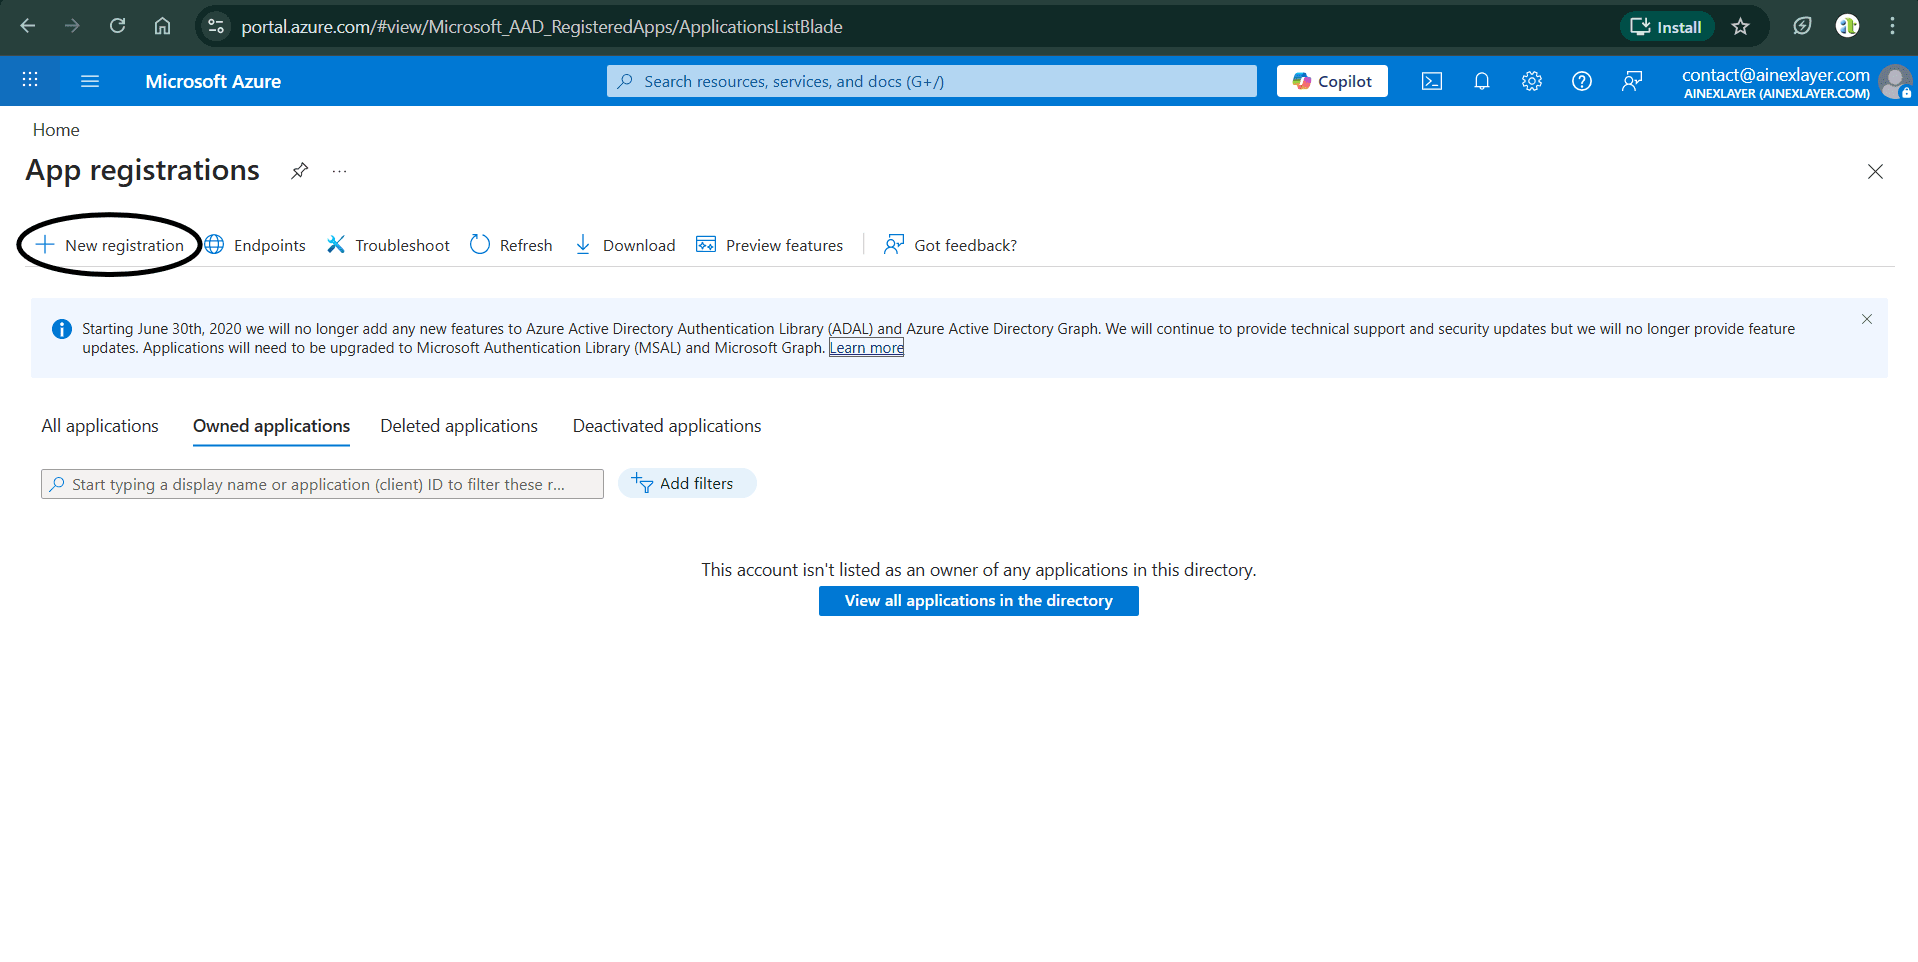The image size is (1918, 962).
Task: Open the notifications bell
Action: click(1481, 81)
